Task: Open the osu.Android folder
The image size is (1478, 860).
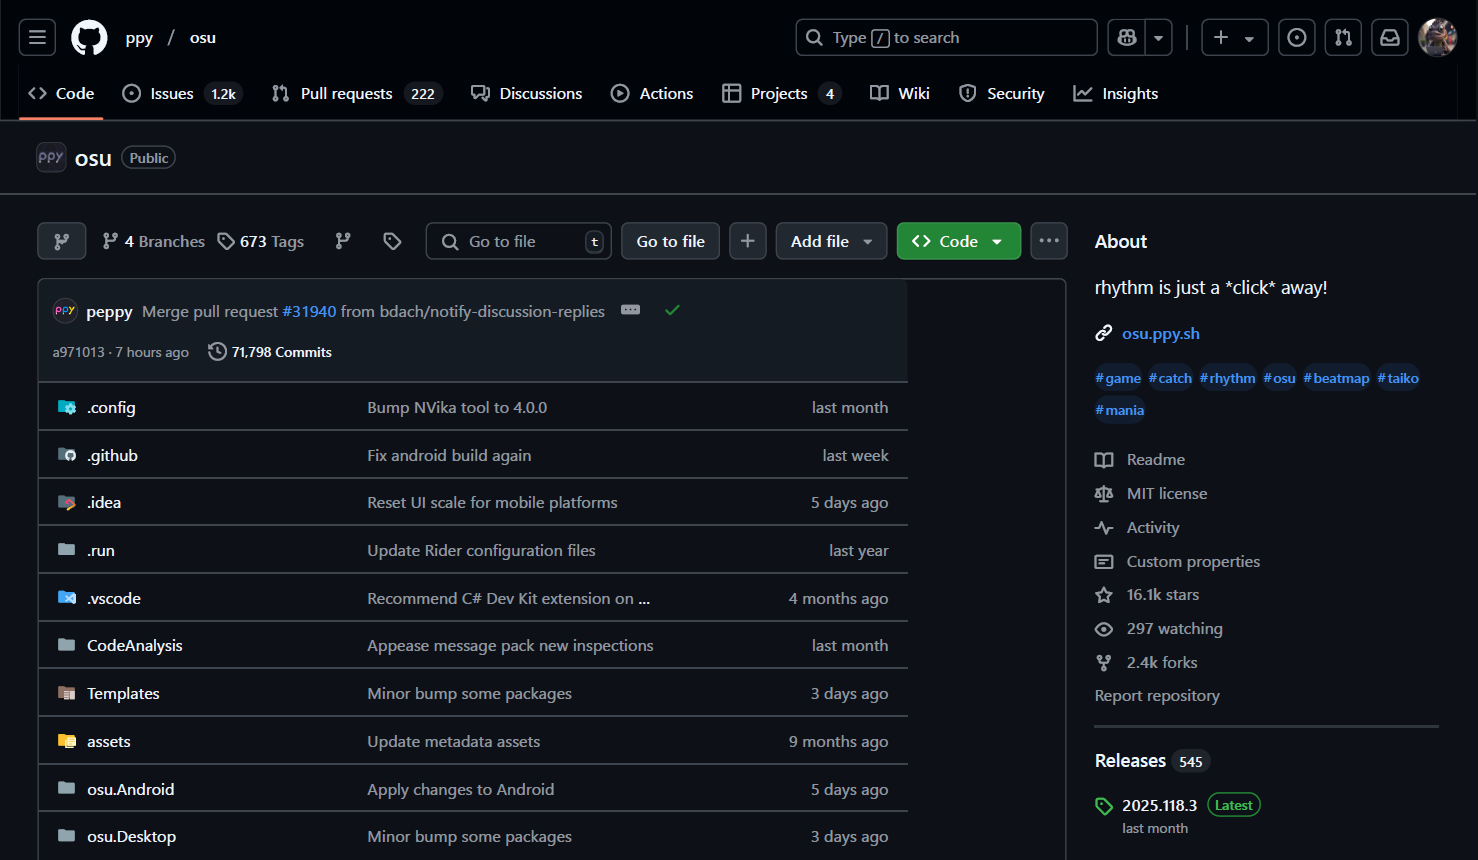Action: (x=131, y=789)
